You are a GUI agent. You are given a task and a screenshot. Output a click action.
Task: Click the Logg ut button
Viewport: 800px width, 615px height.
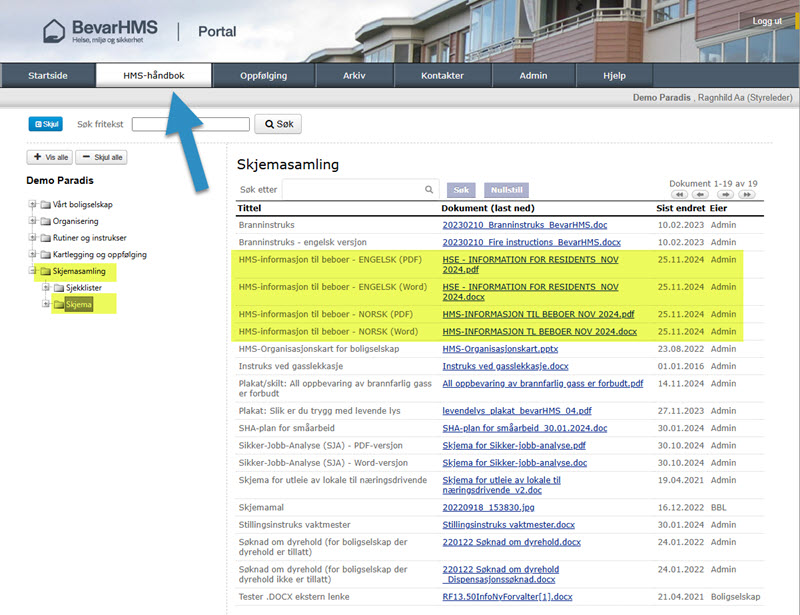pos(767,21)
